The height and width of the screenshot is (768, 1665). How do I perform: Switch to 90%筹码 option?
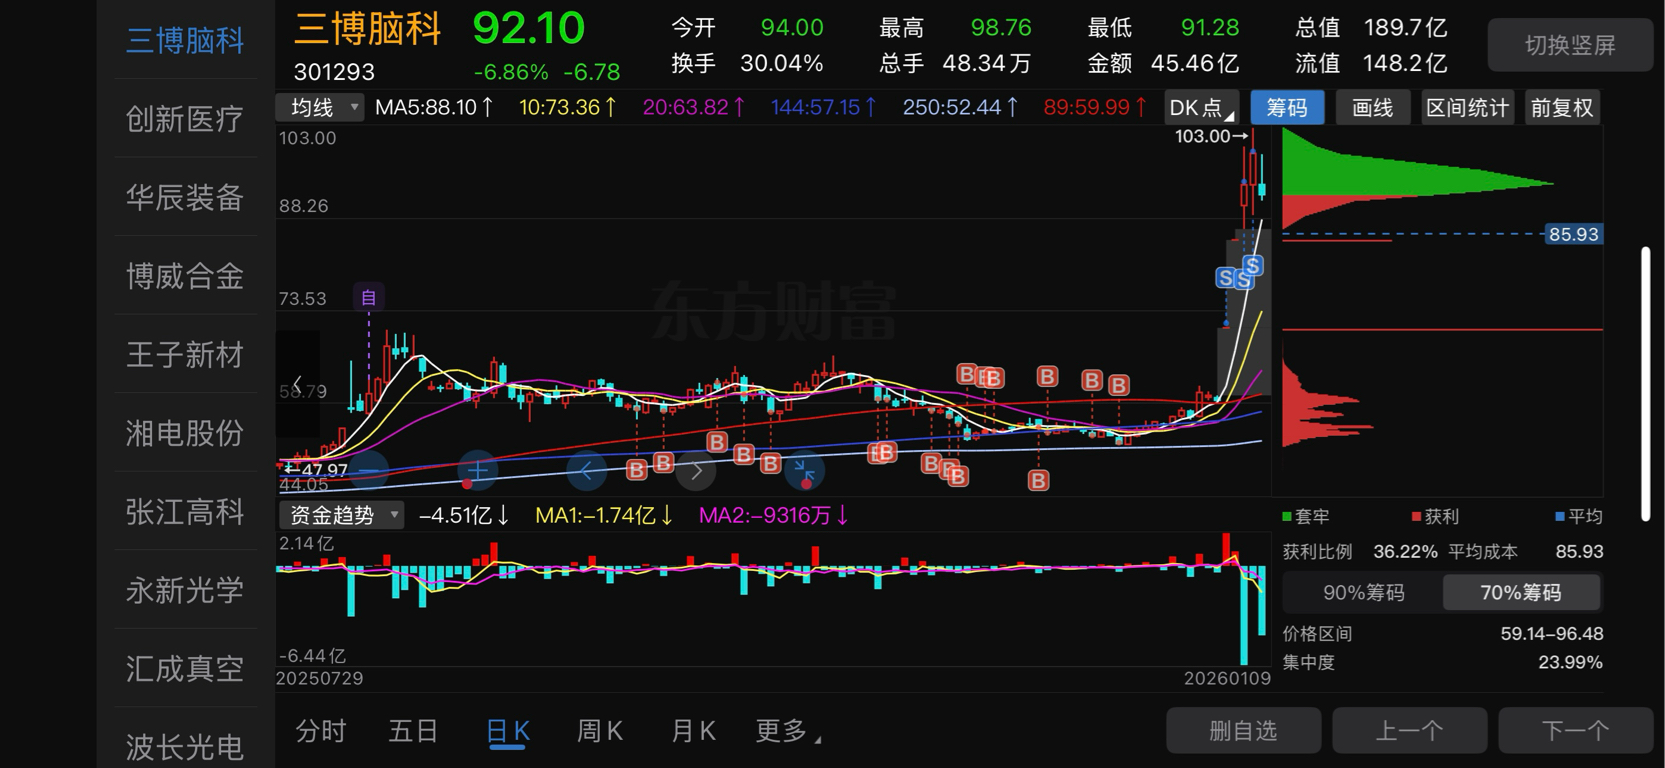pyautogui.click(x=1363, y=593)
